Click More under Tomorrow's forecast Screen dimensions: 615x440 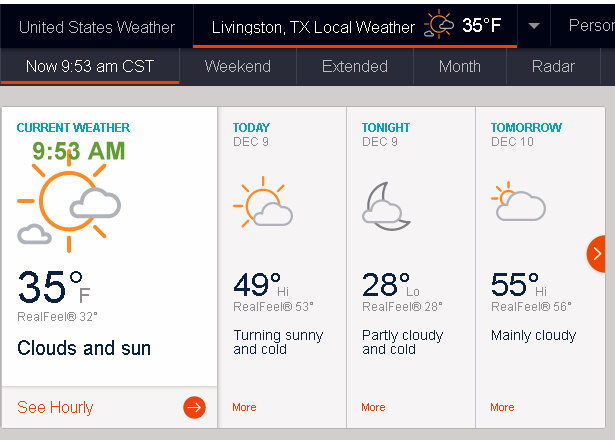(x=502, y=407)
